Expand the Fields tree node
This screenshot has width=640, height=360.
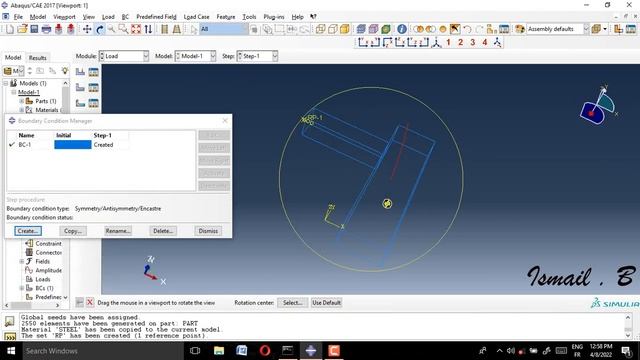(22, 261)
